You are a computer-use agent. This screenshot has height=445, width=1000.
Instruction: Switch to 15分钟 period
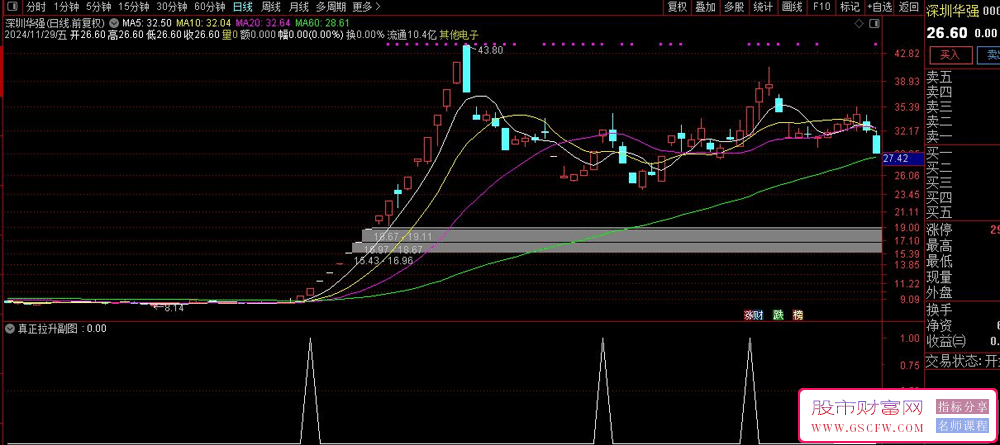click(134, 7)
